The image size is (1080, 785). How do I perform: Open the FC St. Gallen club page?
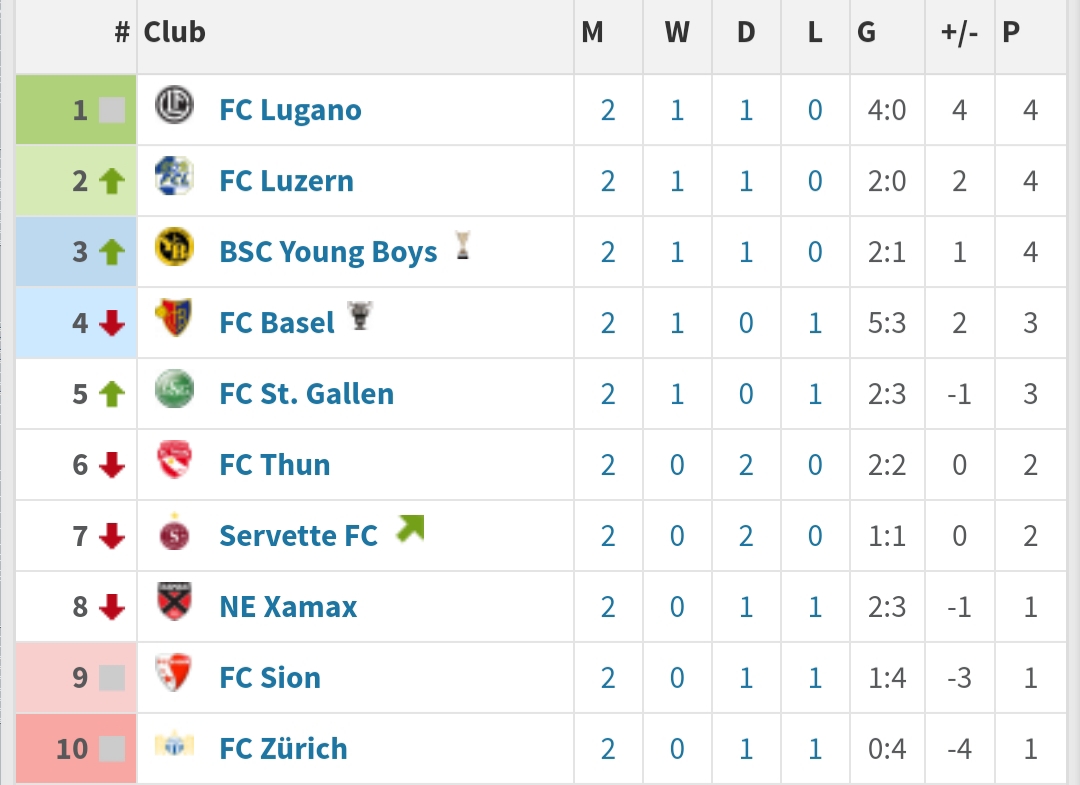(x=307, y=394)
